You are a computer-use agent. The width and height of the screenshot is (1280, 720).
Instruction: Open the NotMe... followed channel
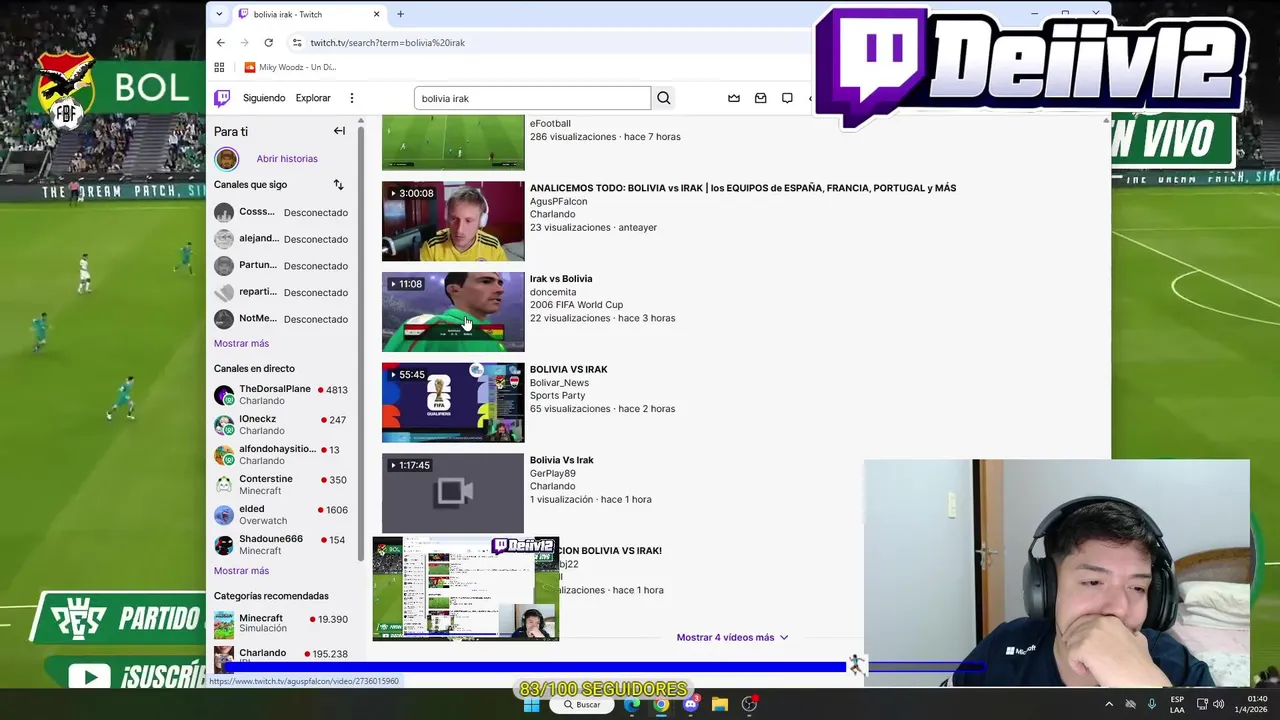click(280, 319)
